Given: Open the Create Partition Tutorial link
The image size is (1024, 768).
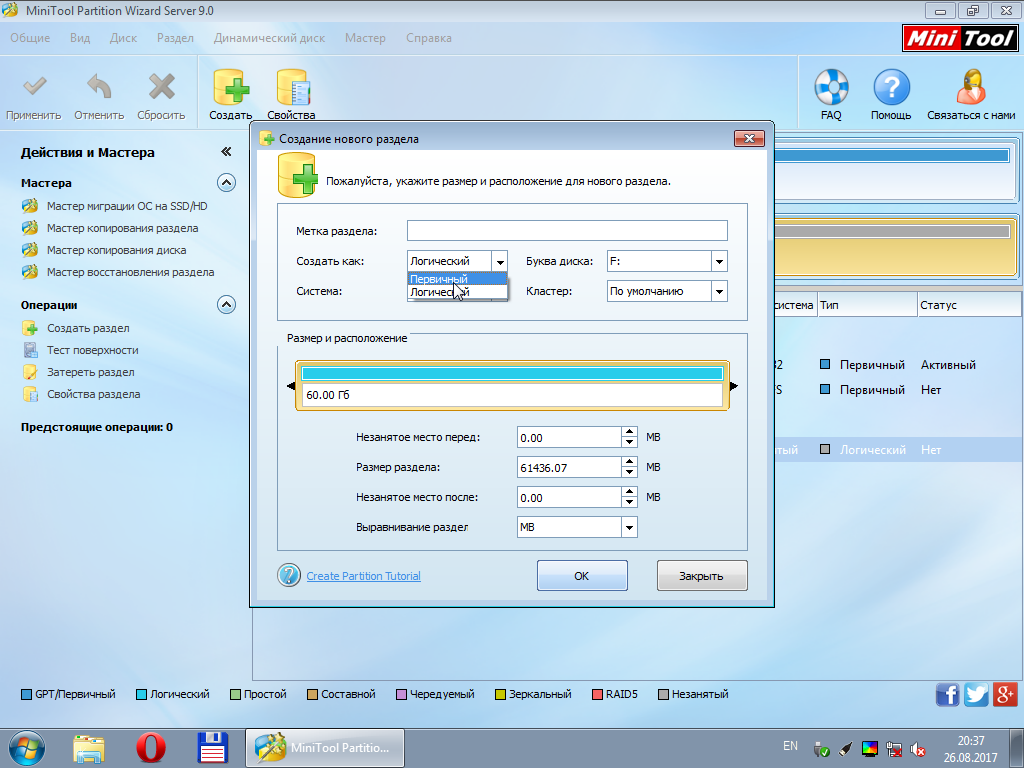Looking at the screenshot, I should point(363,576).
